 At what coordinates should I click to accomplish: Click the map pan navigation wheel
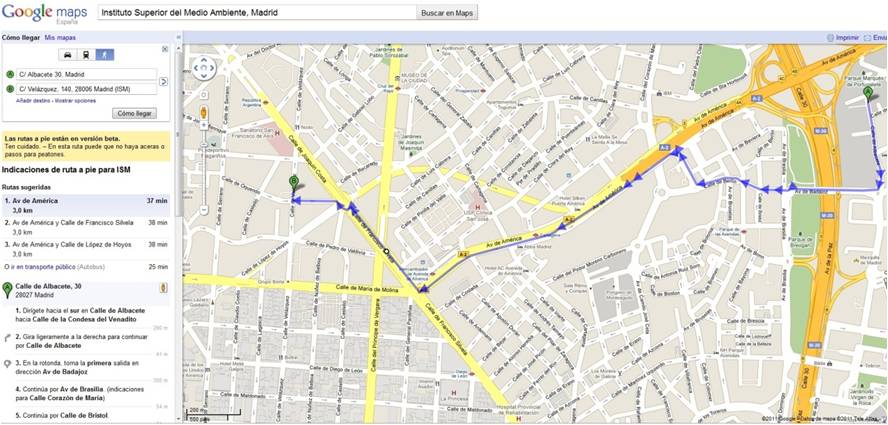pos(203,69)
